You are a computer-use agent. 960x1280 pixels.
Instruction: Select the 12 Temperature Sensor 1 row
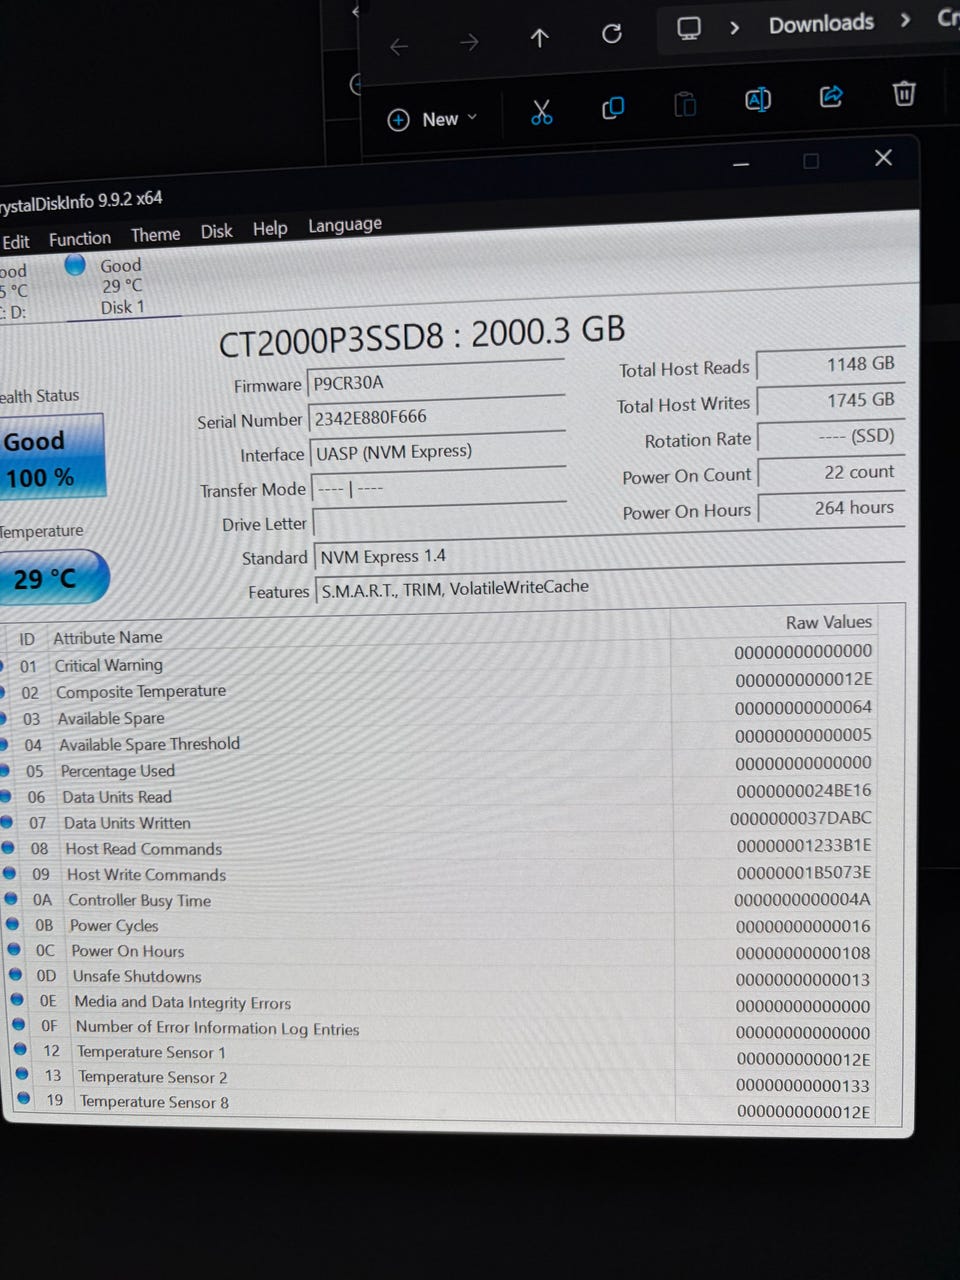(x=445, y=1055)
